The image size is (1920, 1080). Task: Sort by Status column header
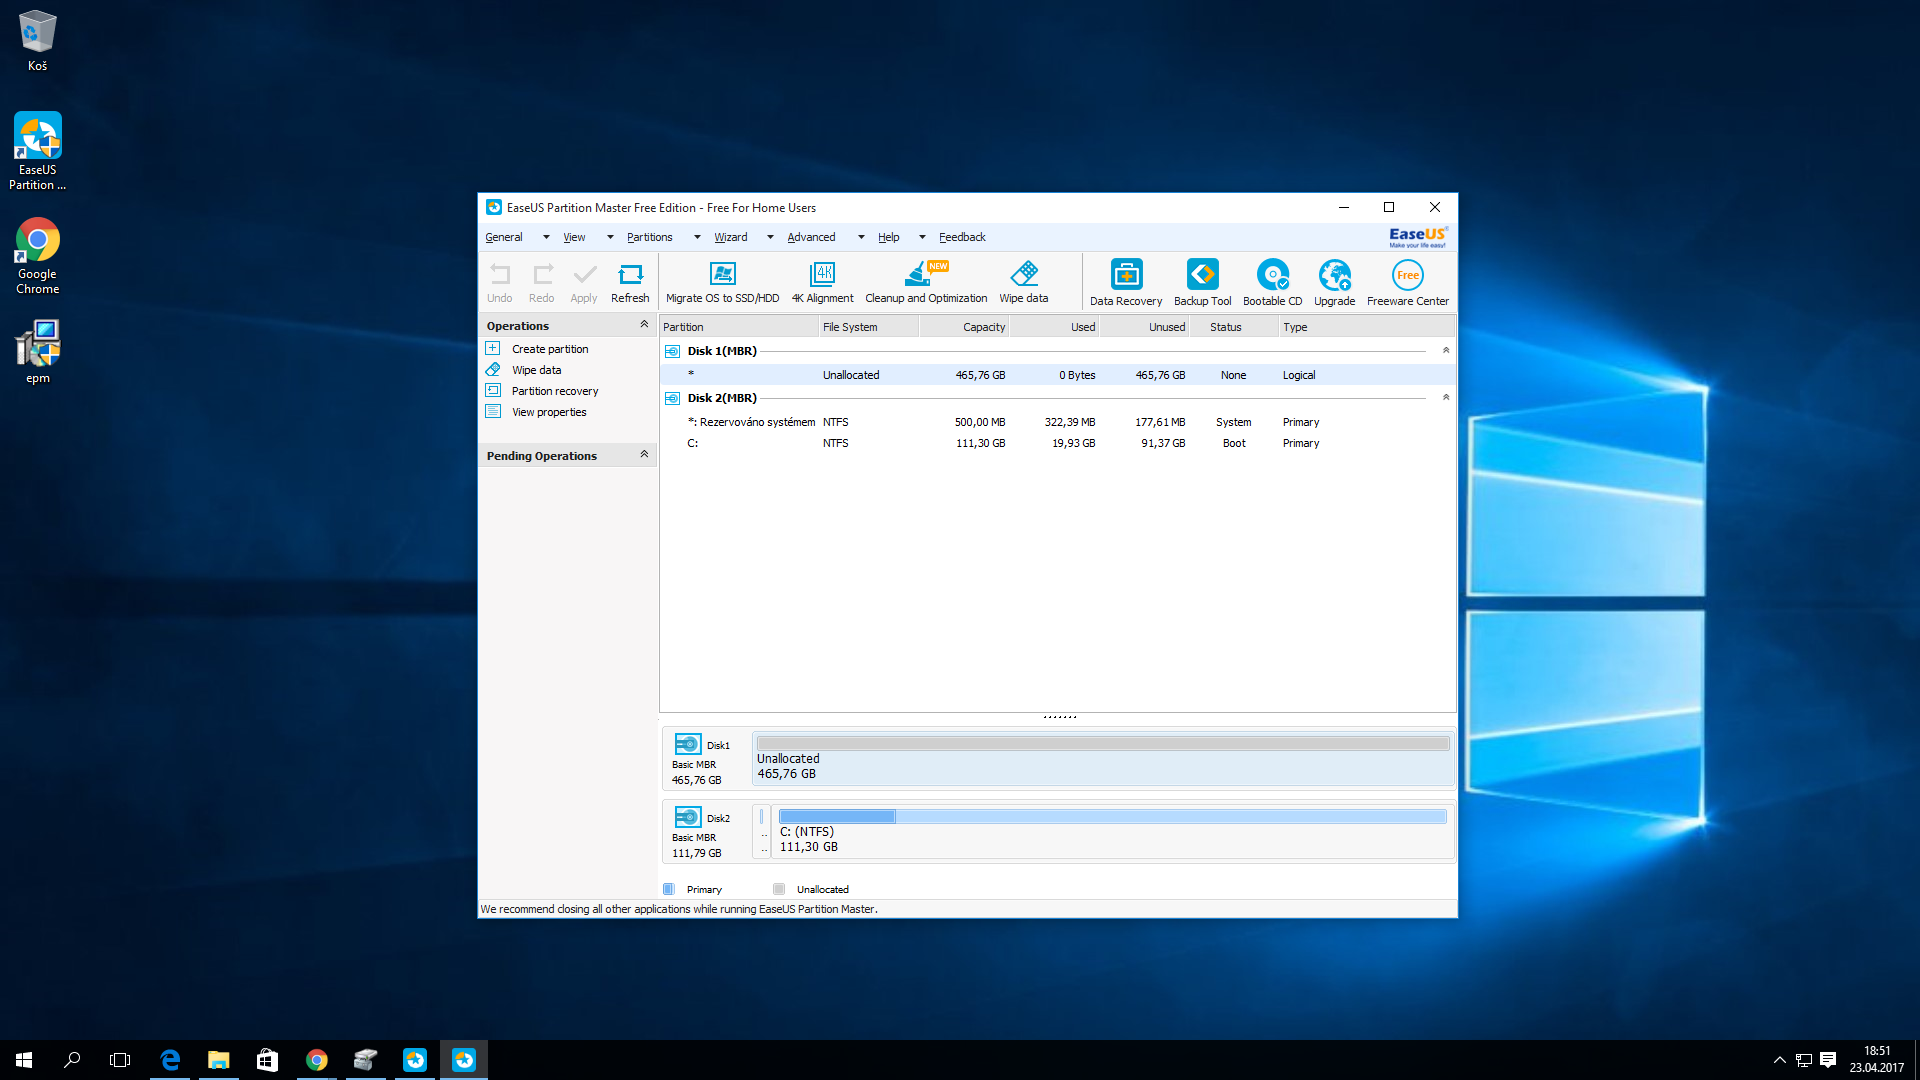(x=1233, y=327)
